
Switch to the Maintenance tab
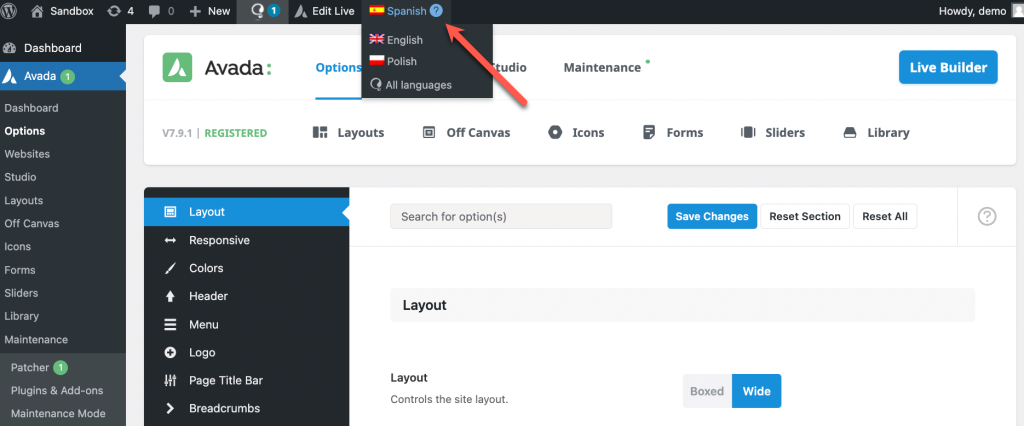click(602, 67)
